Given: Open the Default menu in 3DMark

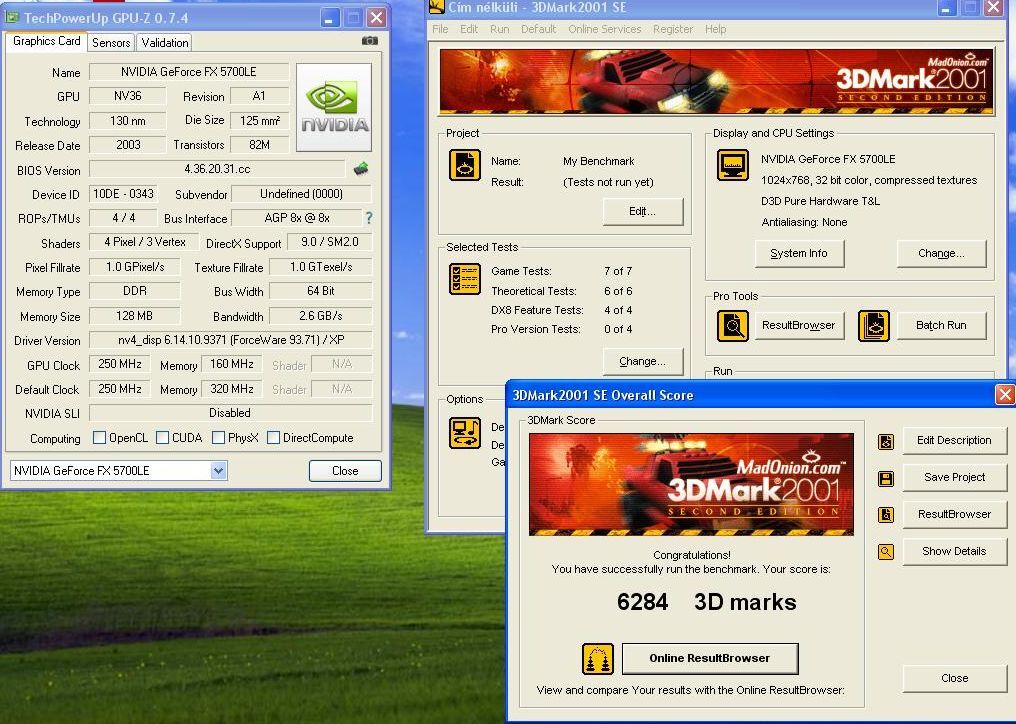Looking at the screenshot, I should coord(538,29).
